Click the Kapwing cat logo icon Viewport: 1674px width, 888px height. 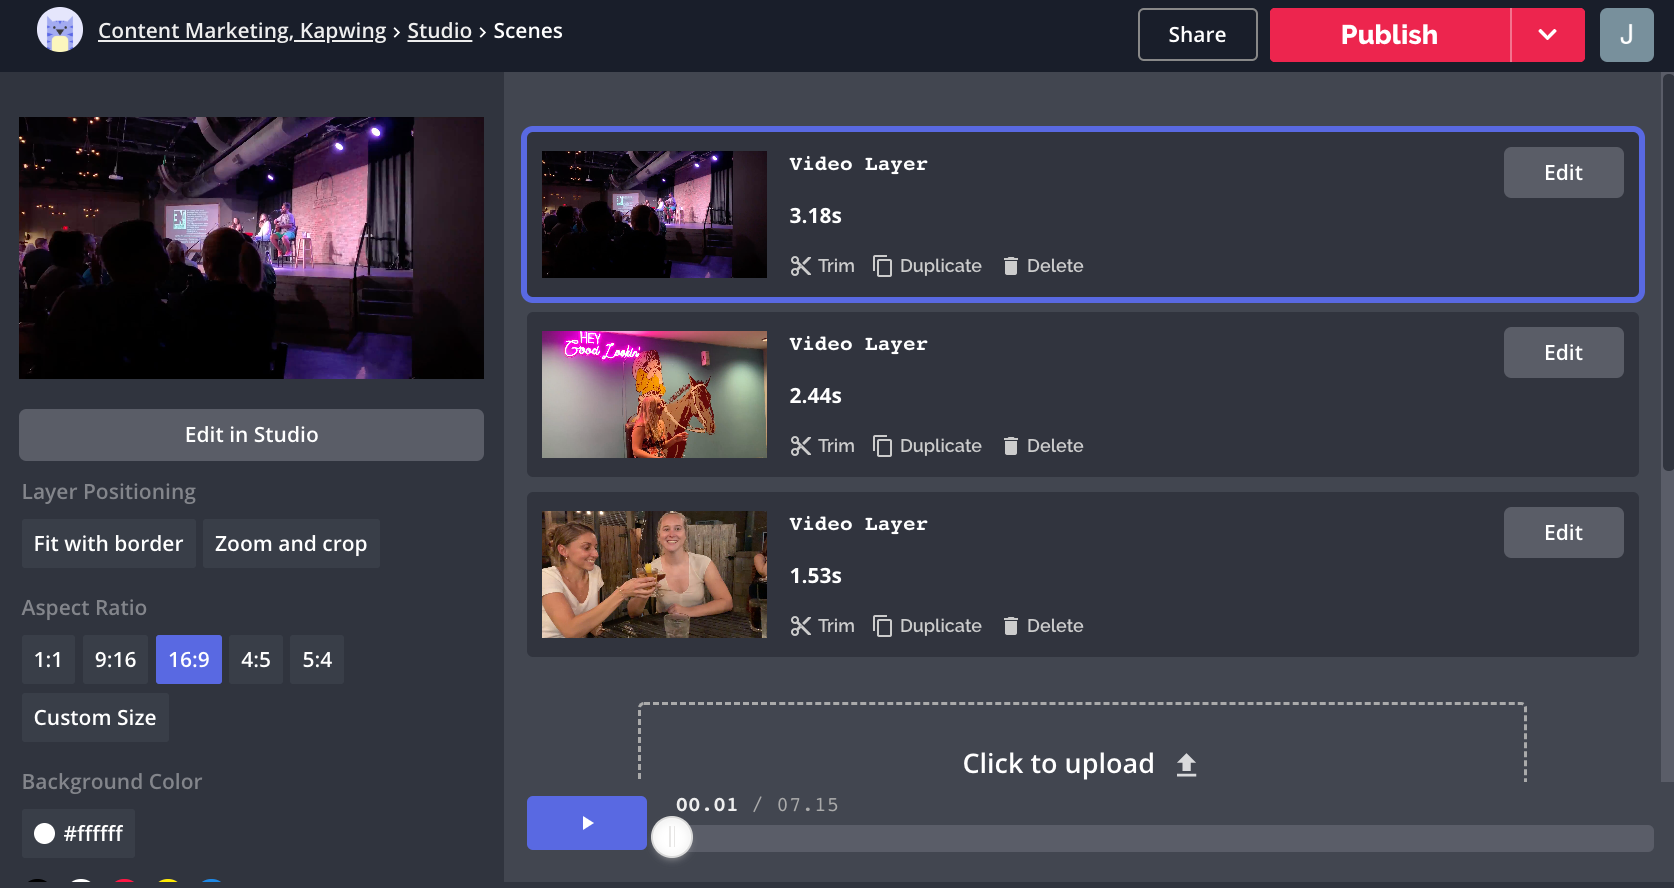[59, 31]
